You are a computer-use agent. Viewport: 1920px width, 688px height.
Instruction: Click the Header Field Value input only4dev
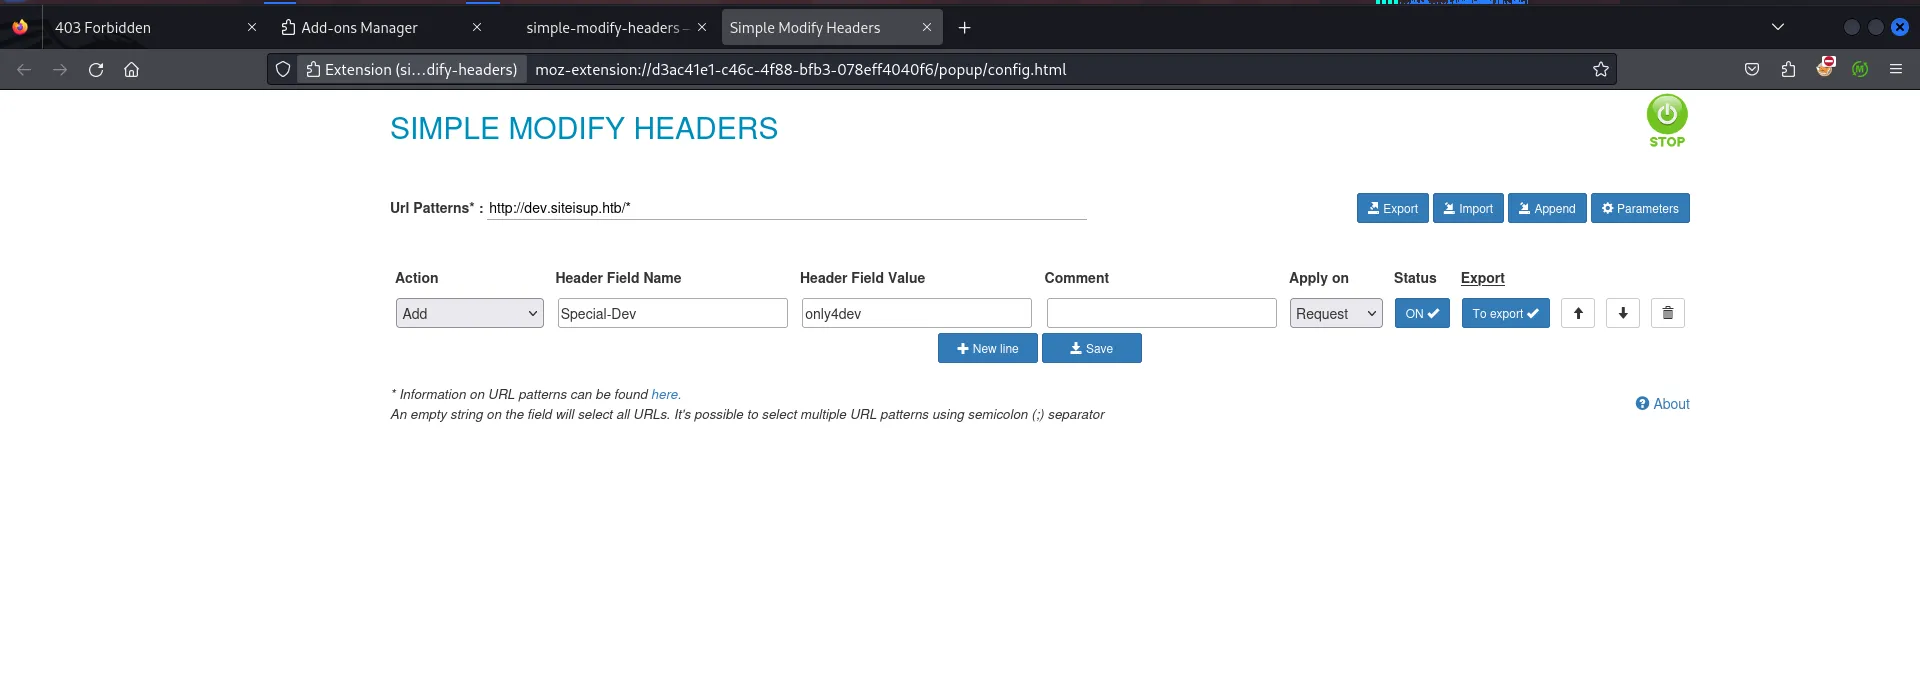(917, 313)
